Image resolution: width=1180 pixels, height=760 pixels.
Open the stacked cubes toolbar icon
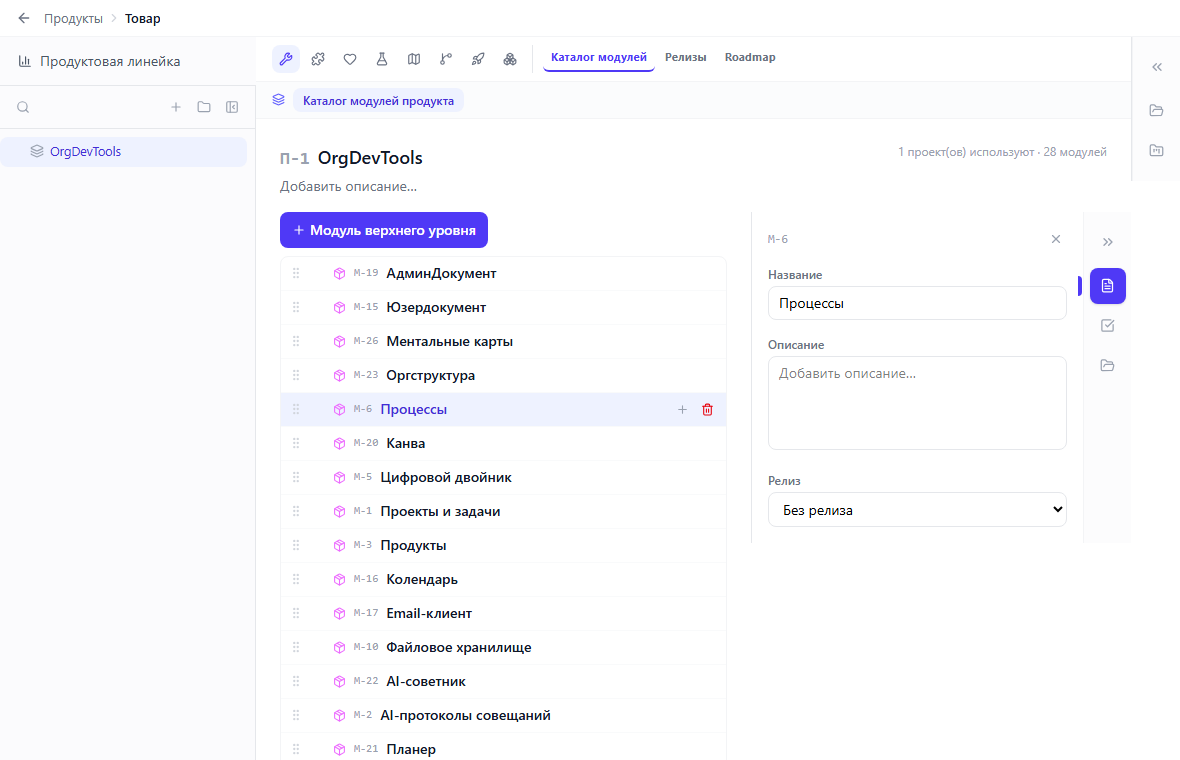point(510,59)
